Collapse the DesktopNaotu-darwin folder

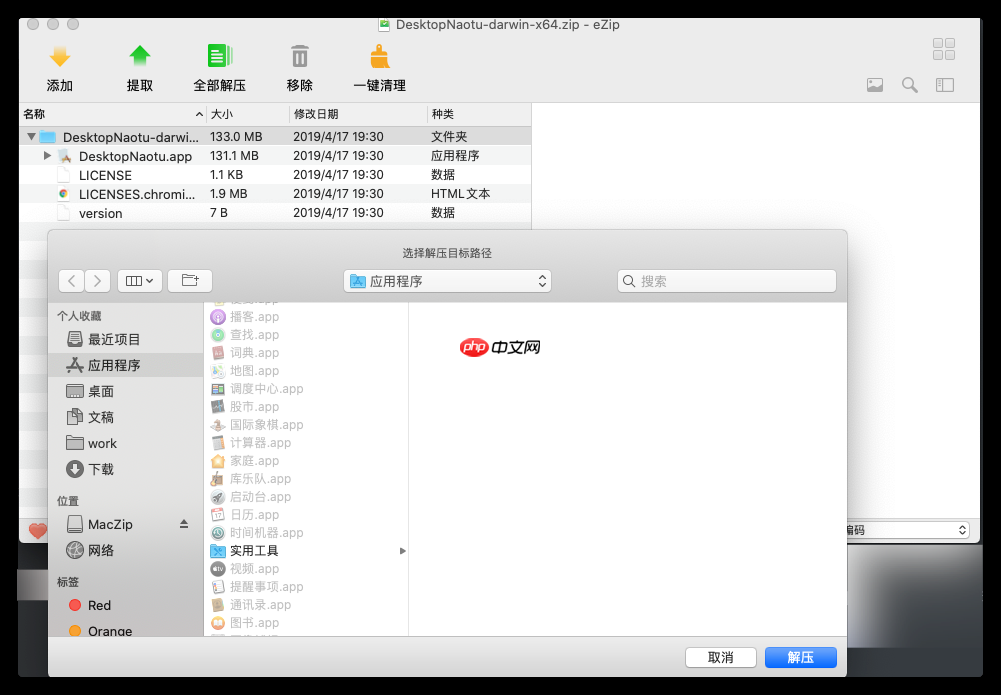click(x=31, y=137)
